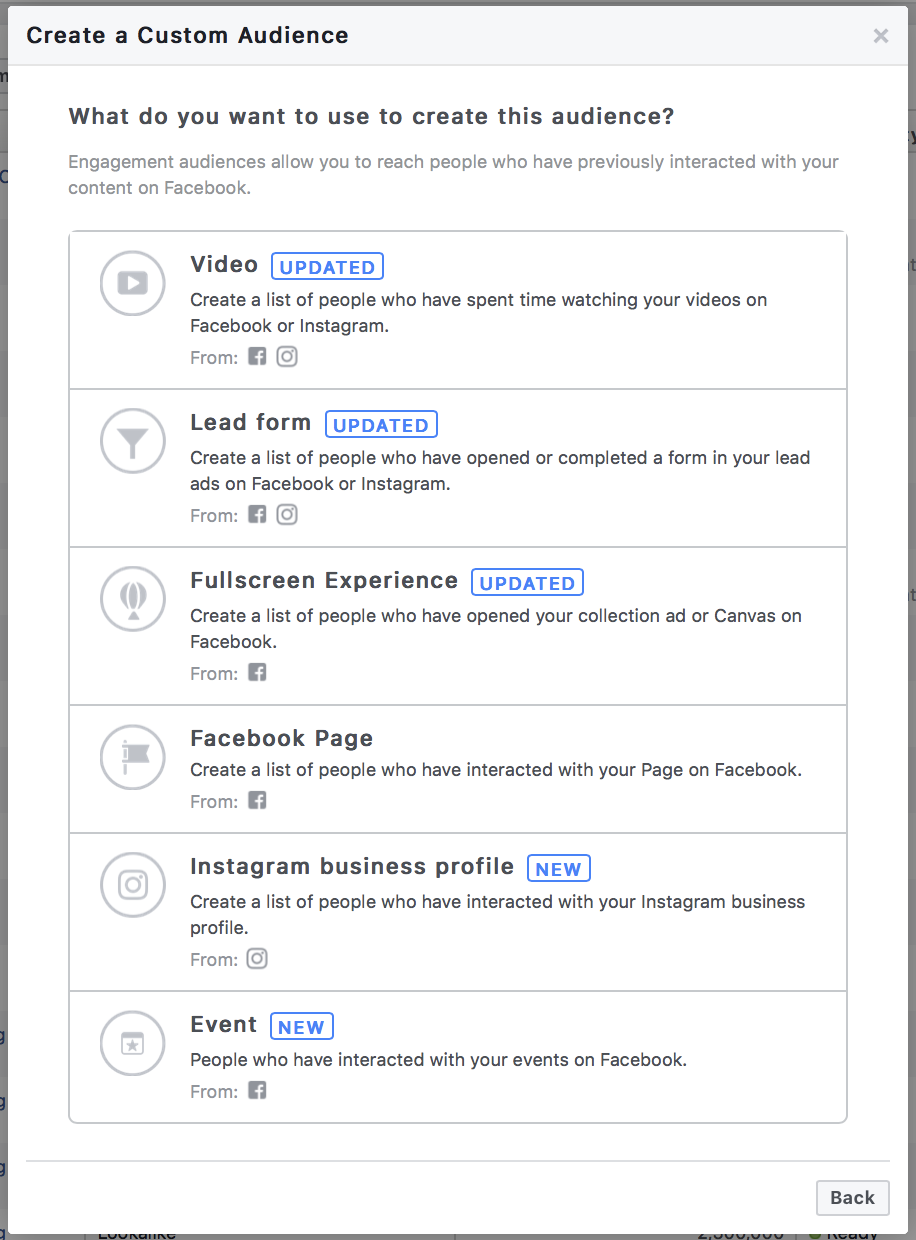Click the Instagram source icon under Video

tap(287, 356)
